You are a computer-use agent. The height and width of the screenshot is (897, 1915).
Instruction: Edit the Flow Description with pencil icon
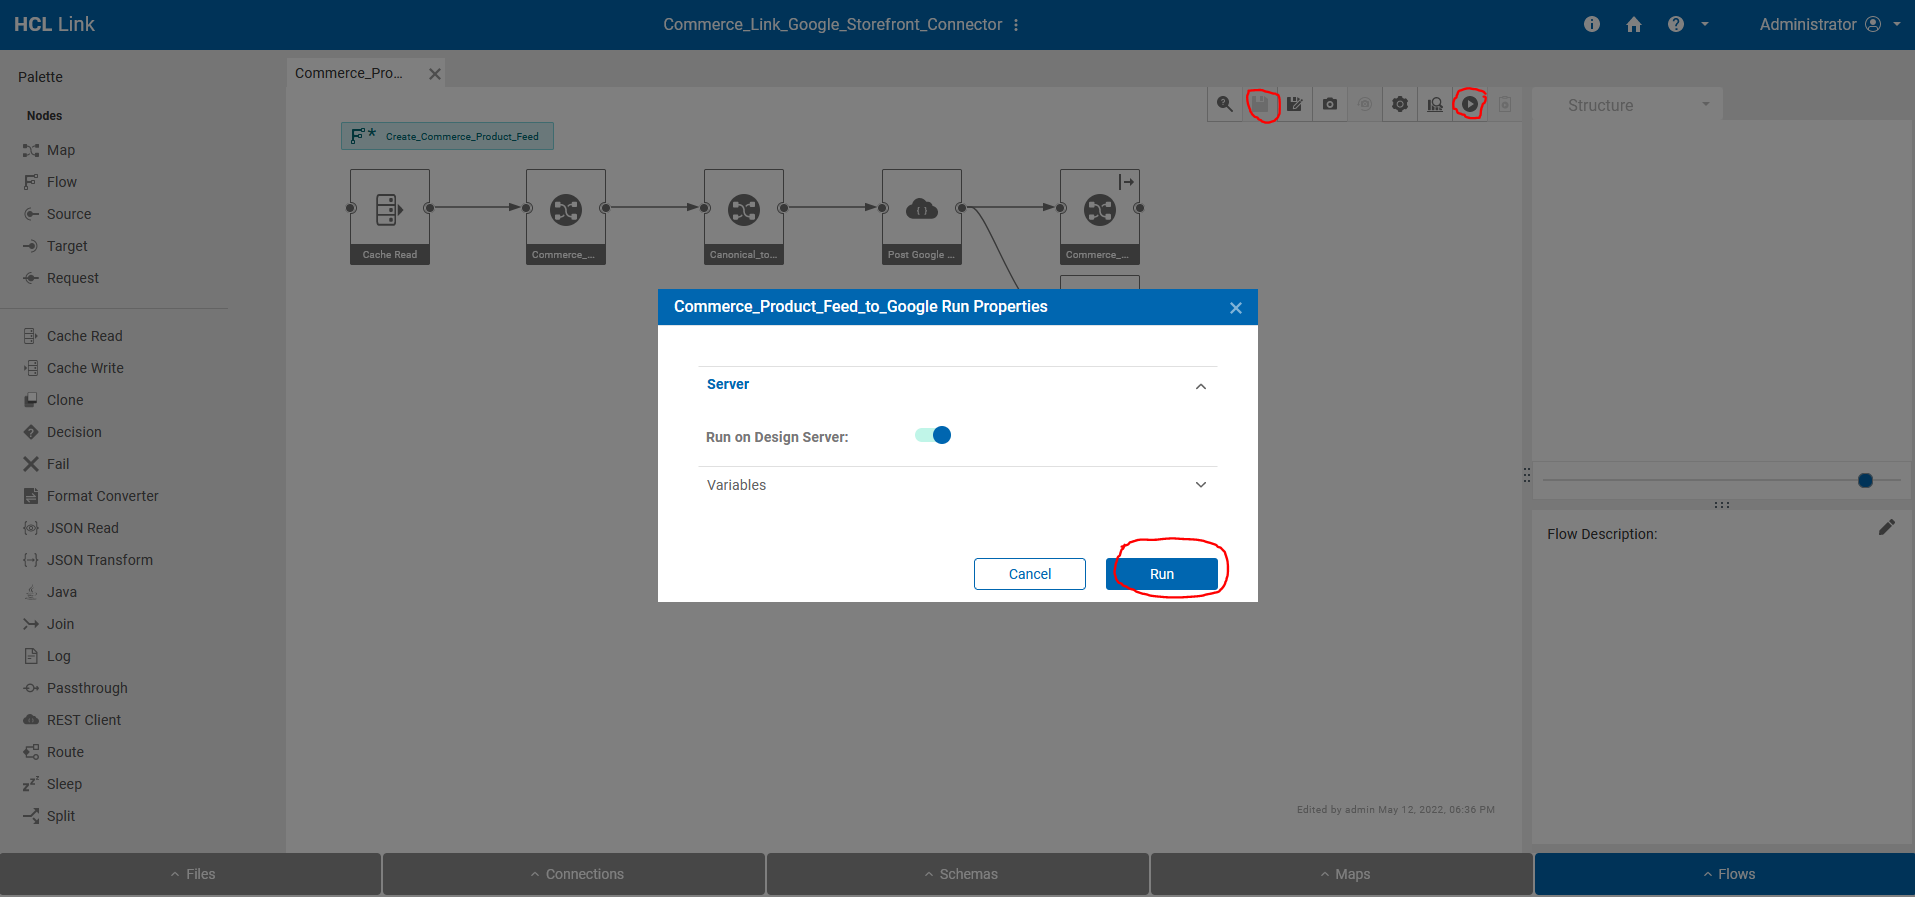click(1887, 527)
